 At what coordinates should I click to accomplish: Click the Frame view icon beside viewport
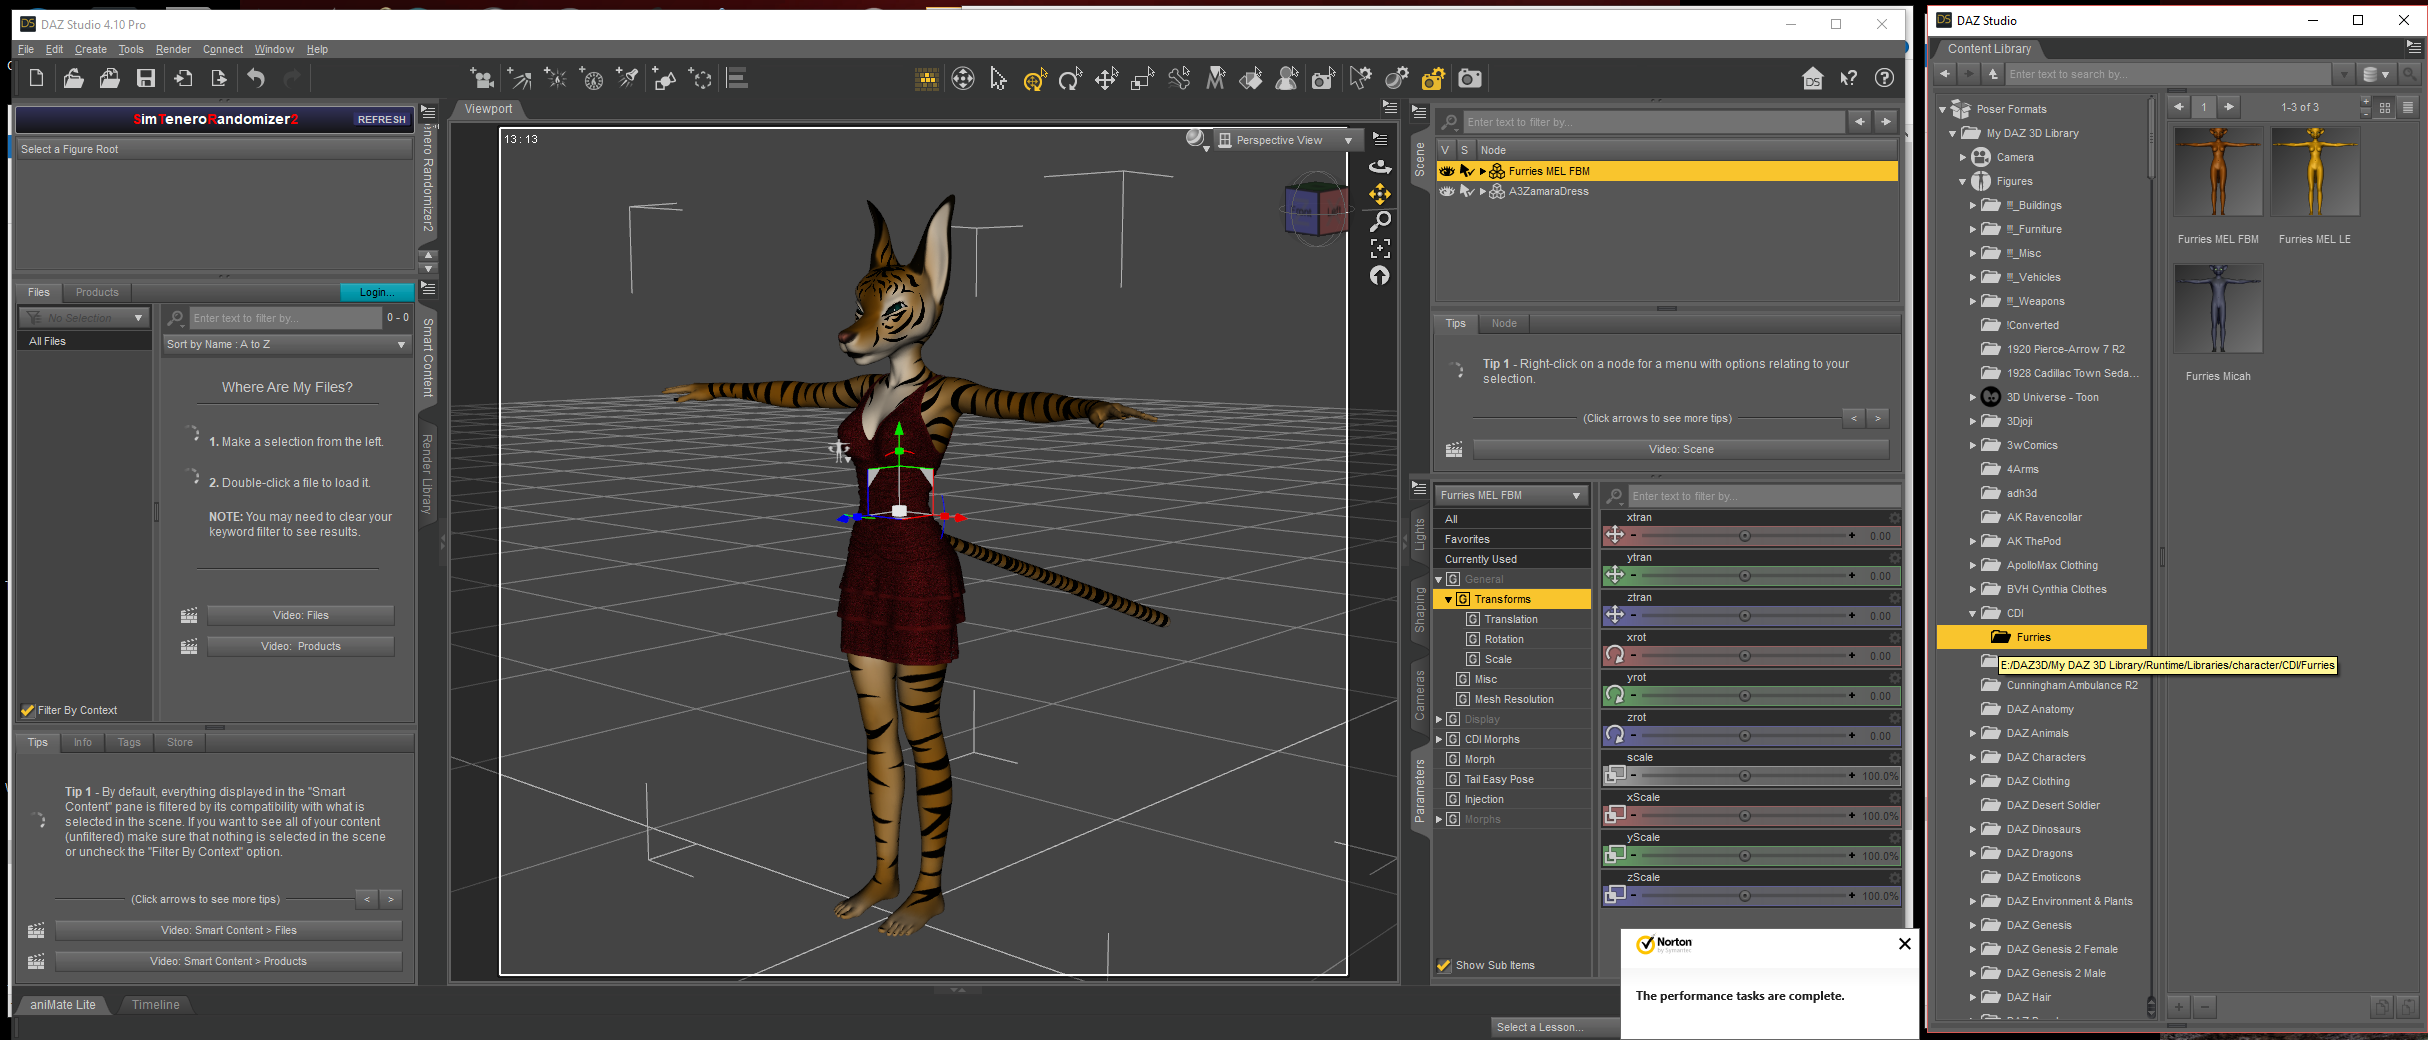click(x=1380, y=248)
